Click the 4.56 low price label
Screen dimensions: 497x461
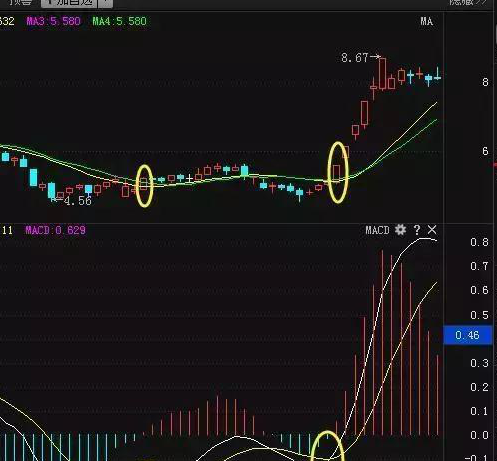coord(77,201)
